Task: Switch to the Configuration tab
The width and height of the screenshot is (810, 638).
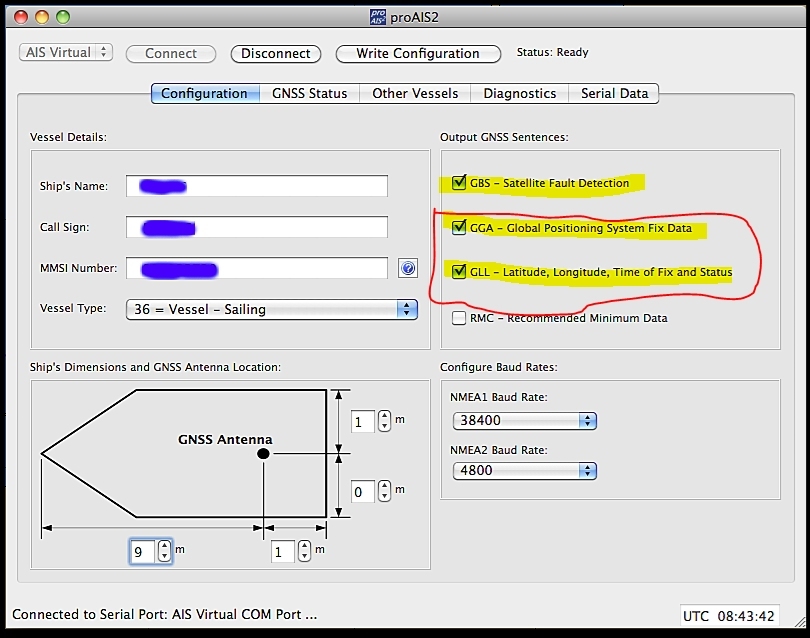Action: tap(205, 94)
